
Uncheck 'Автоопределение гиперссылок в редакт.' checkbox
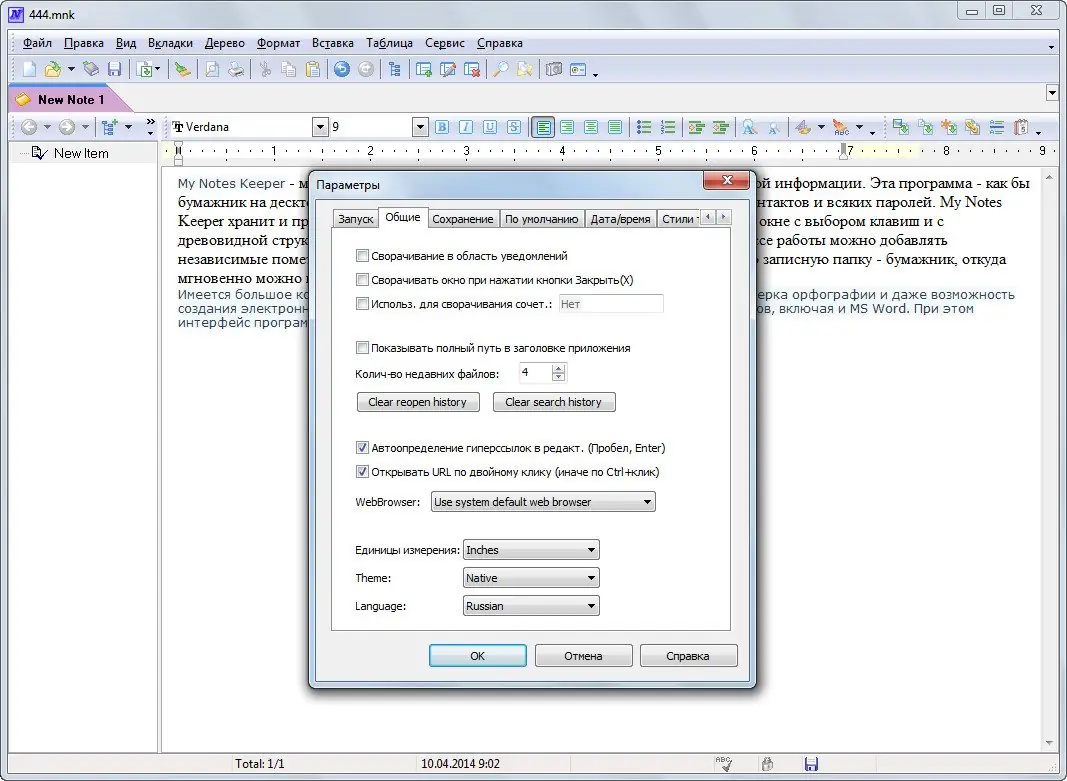[362, 448]
